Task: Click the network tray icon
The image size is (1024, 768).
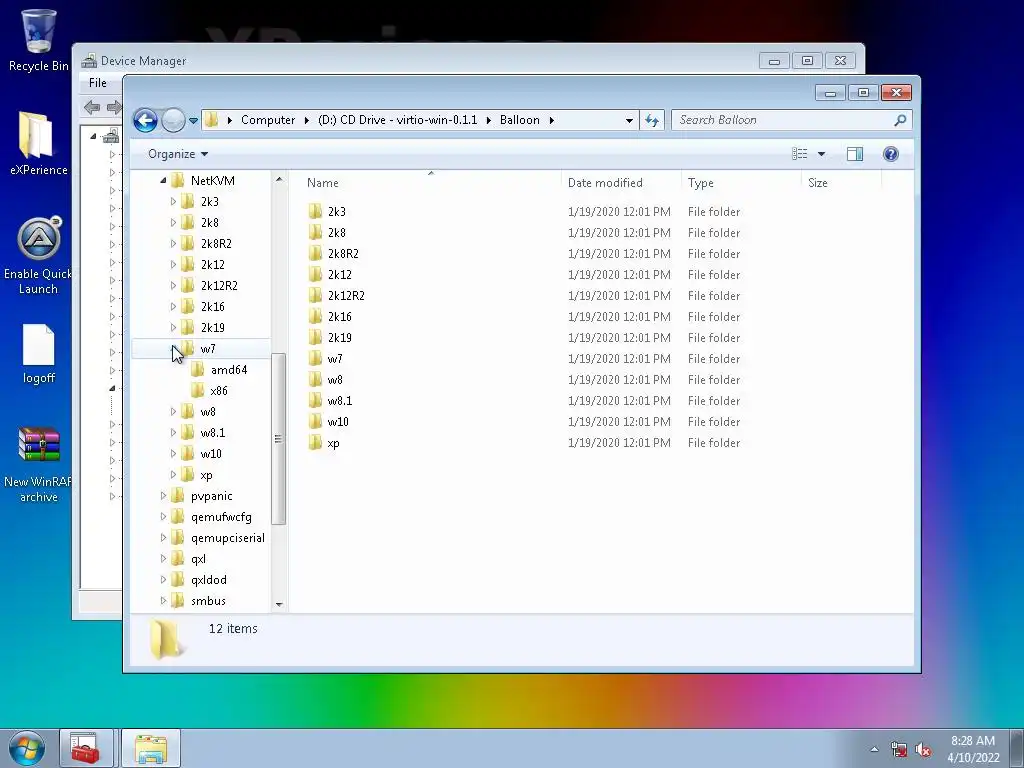Action: [x=899, y=750]
